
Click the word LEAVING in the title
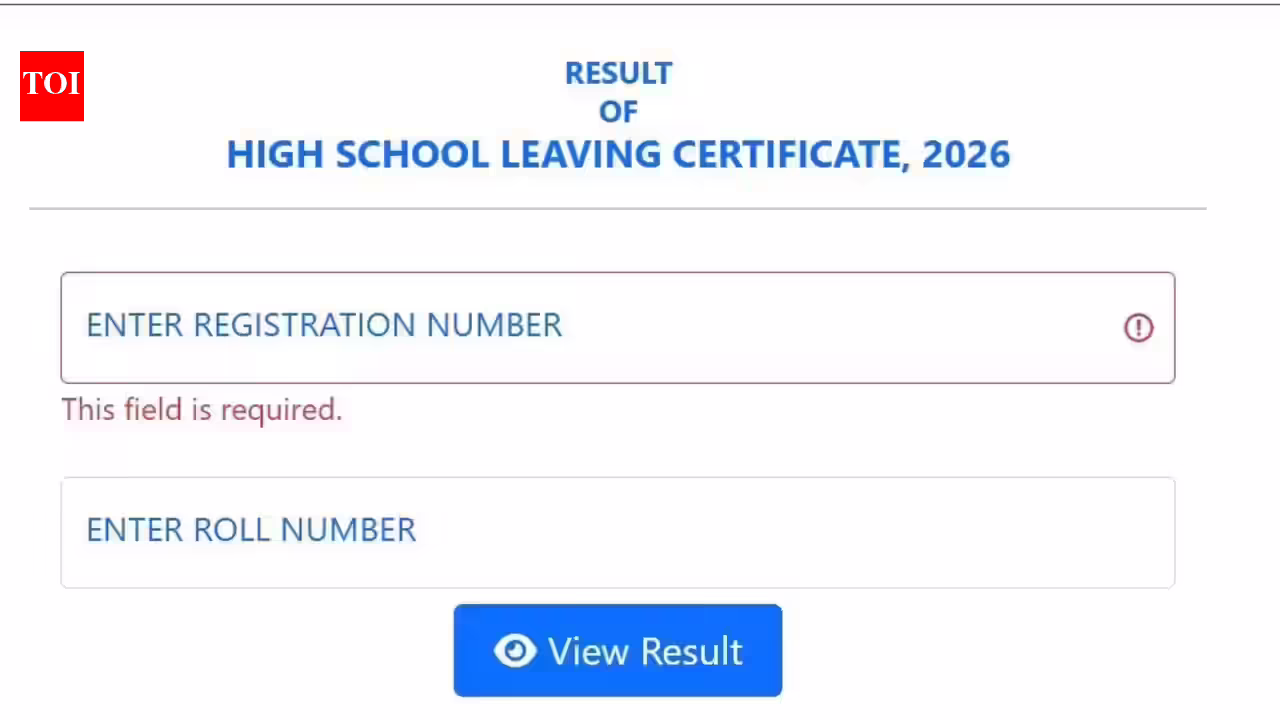[581, 155]
